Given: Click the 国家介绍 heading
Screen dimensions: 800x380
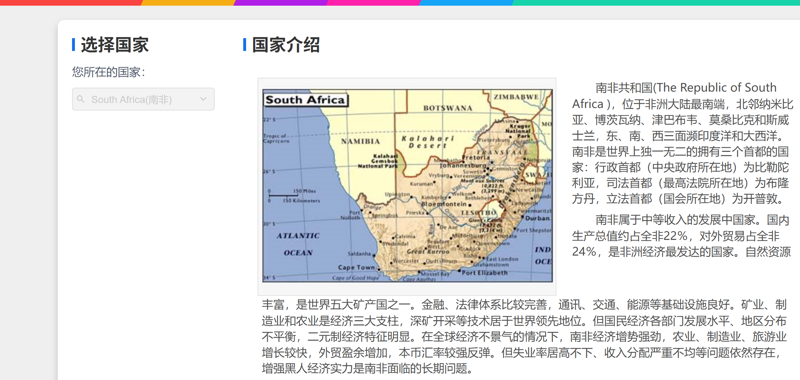Looking at the screenshot, I should click(286, 45).
